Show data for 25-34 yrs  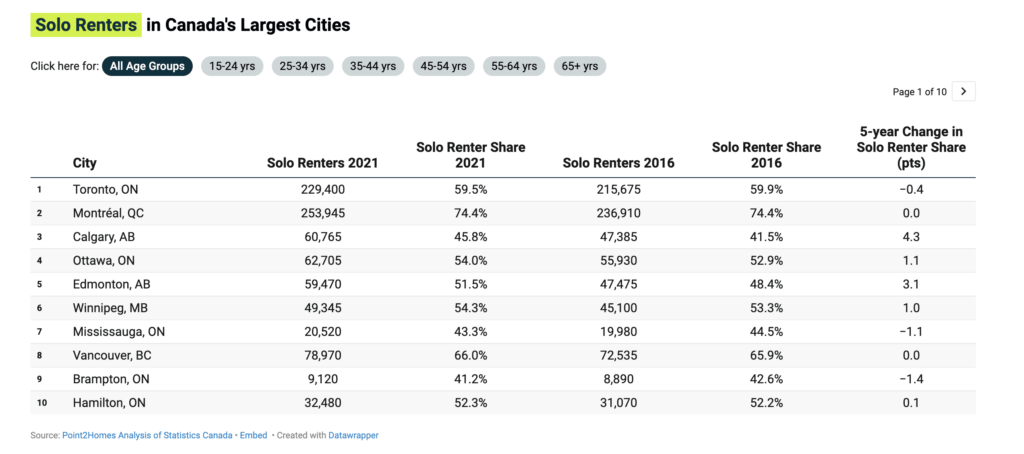(302, 66)
